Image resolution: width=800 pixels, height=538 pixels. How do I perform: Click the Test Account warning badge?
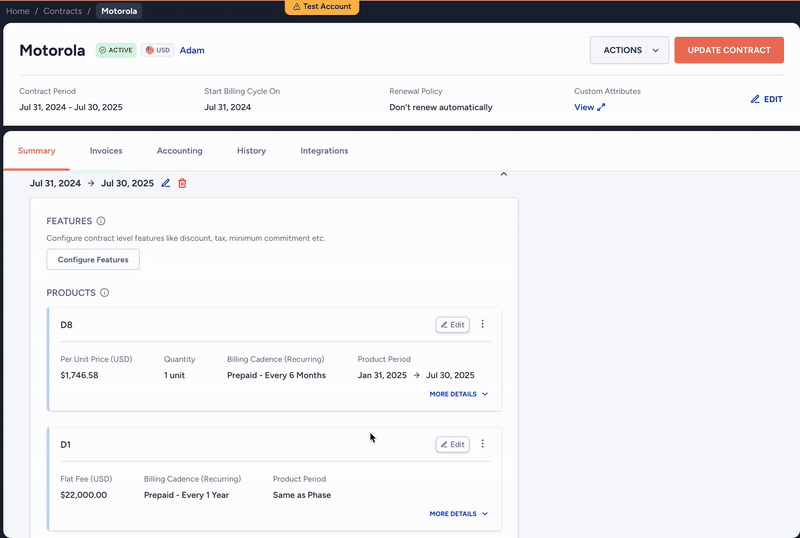[x=322, y=7]
